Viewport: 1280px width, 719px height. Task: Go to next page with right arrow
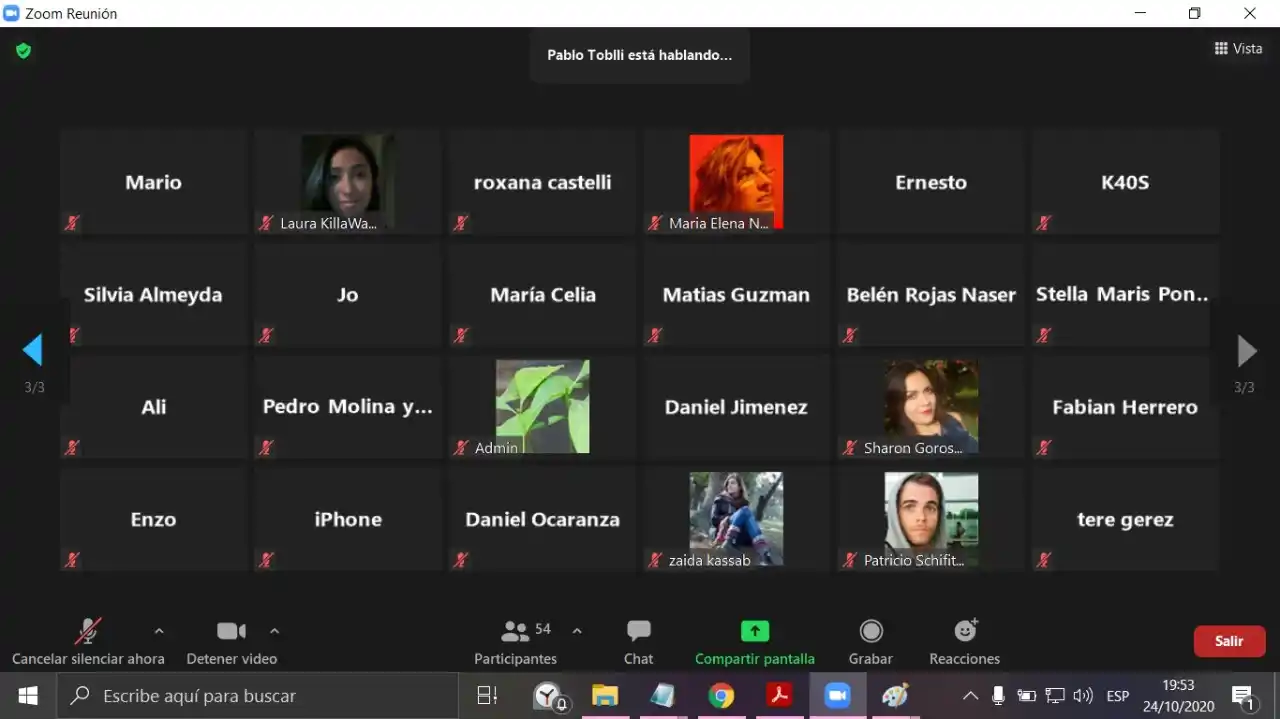pyautogui.click(x=1246, y=351)
